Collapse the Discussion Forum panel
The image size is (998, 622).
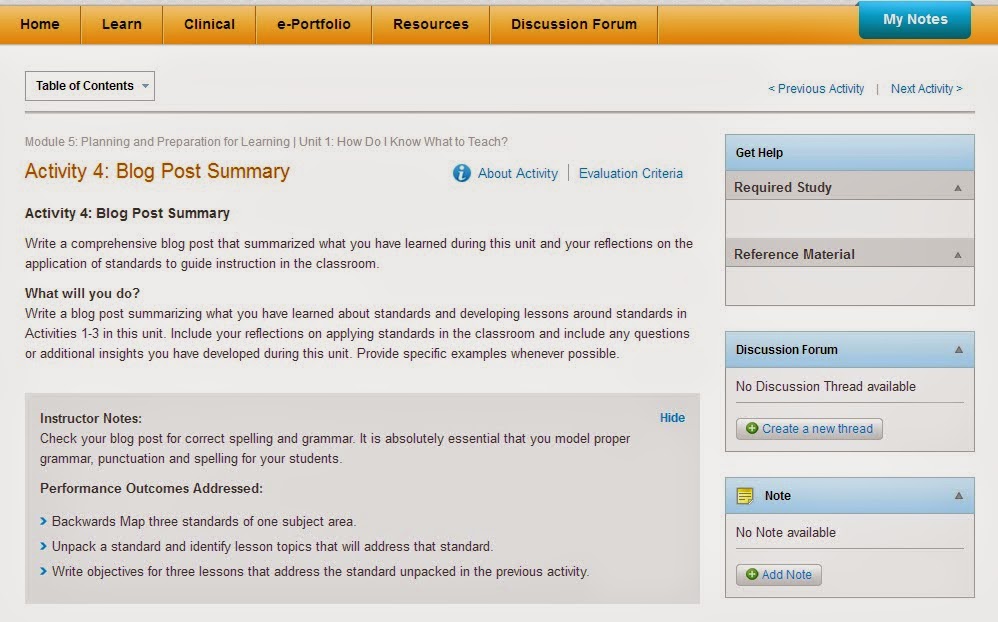[958, 350]
